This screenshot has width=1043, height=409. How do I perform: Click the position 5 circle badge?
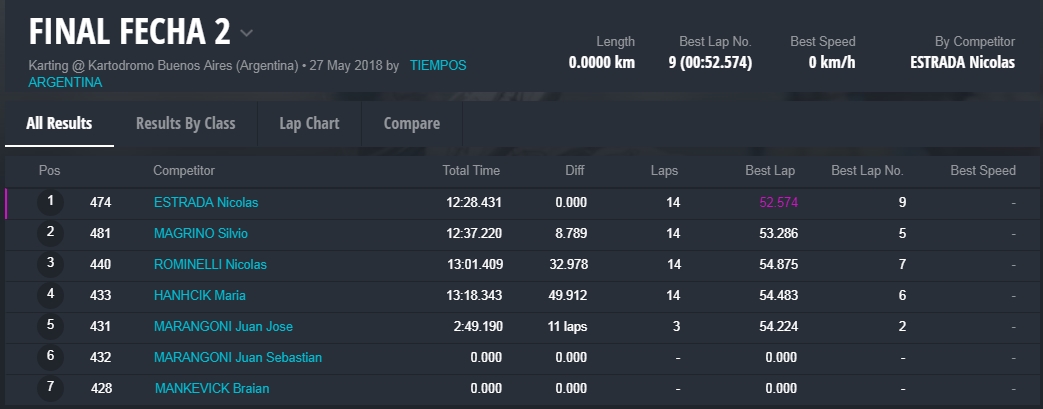tap(50, 327)
